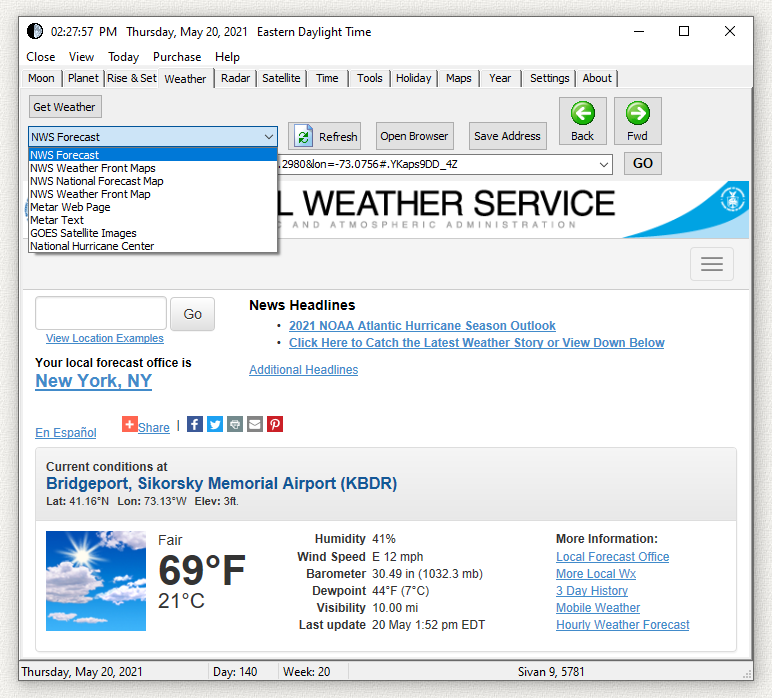
Task: Switch to the About tab
Action: pos(597,78)
